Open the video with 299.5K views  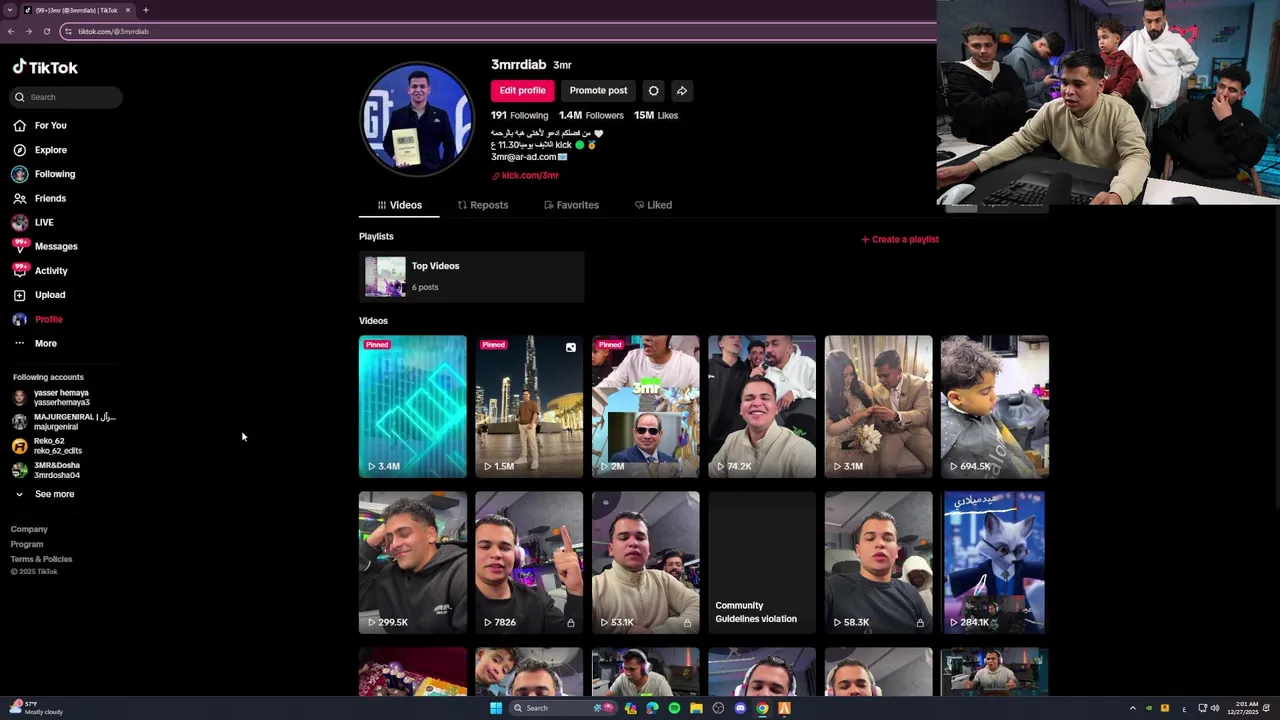click(413, 562)
